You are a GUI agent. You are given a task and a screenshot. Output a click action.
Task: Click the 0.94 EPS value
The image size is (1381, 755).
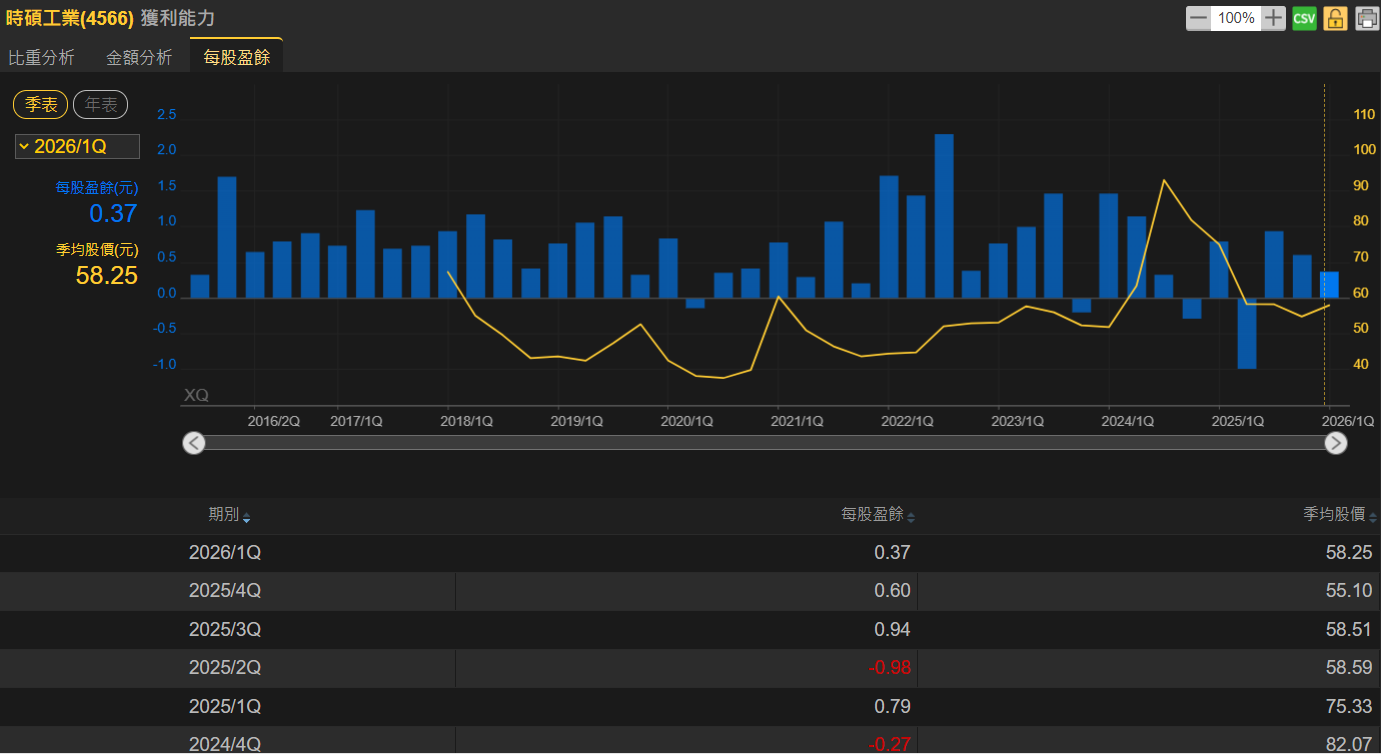coord(893,630)
